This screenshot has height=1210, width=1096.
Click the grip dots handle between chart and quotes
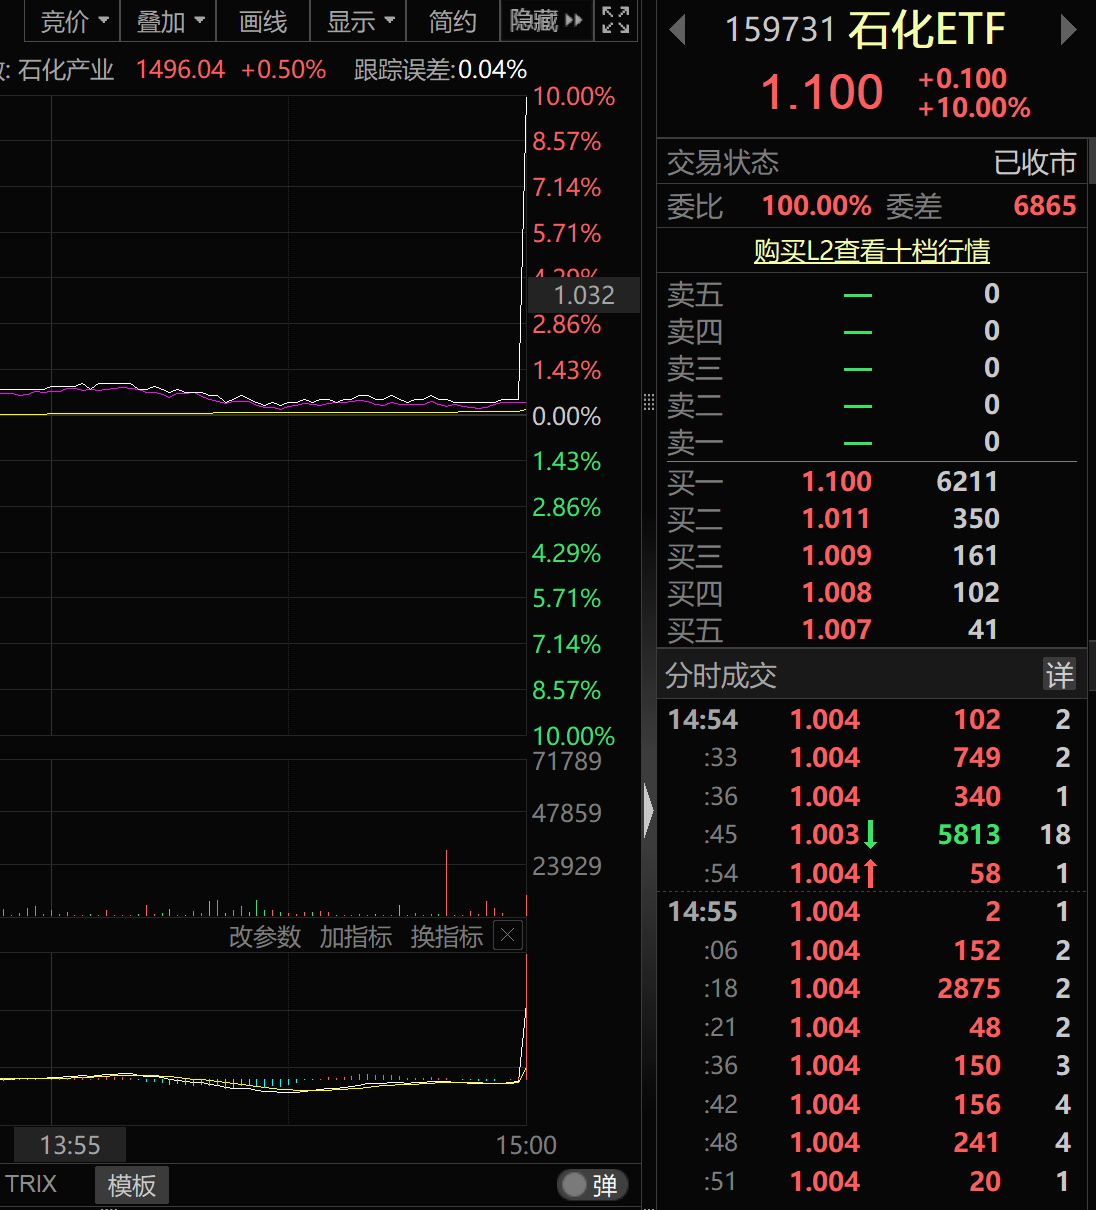[649, 403]
